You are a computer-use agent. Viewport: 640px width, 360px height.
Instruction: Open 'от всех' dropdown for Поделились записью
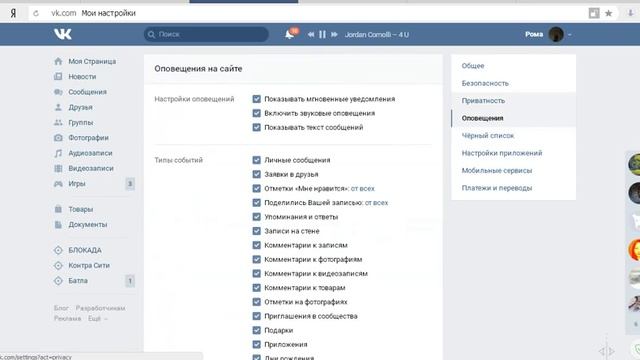(376, 203)
